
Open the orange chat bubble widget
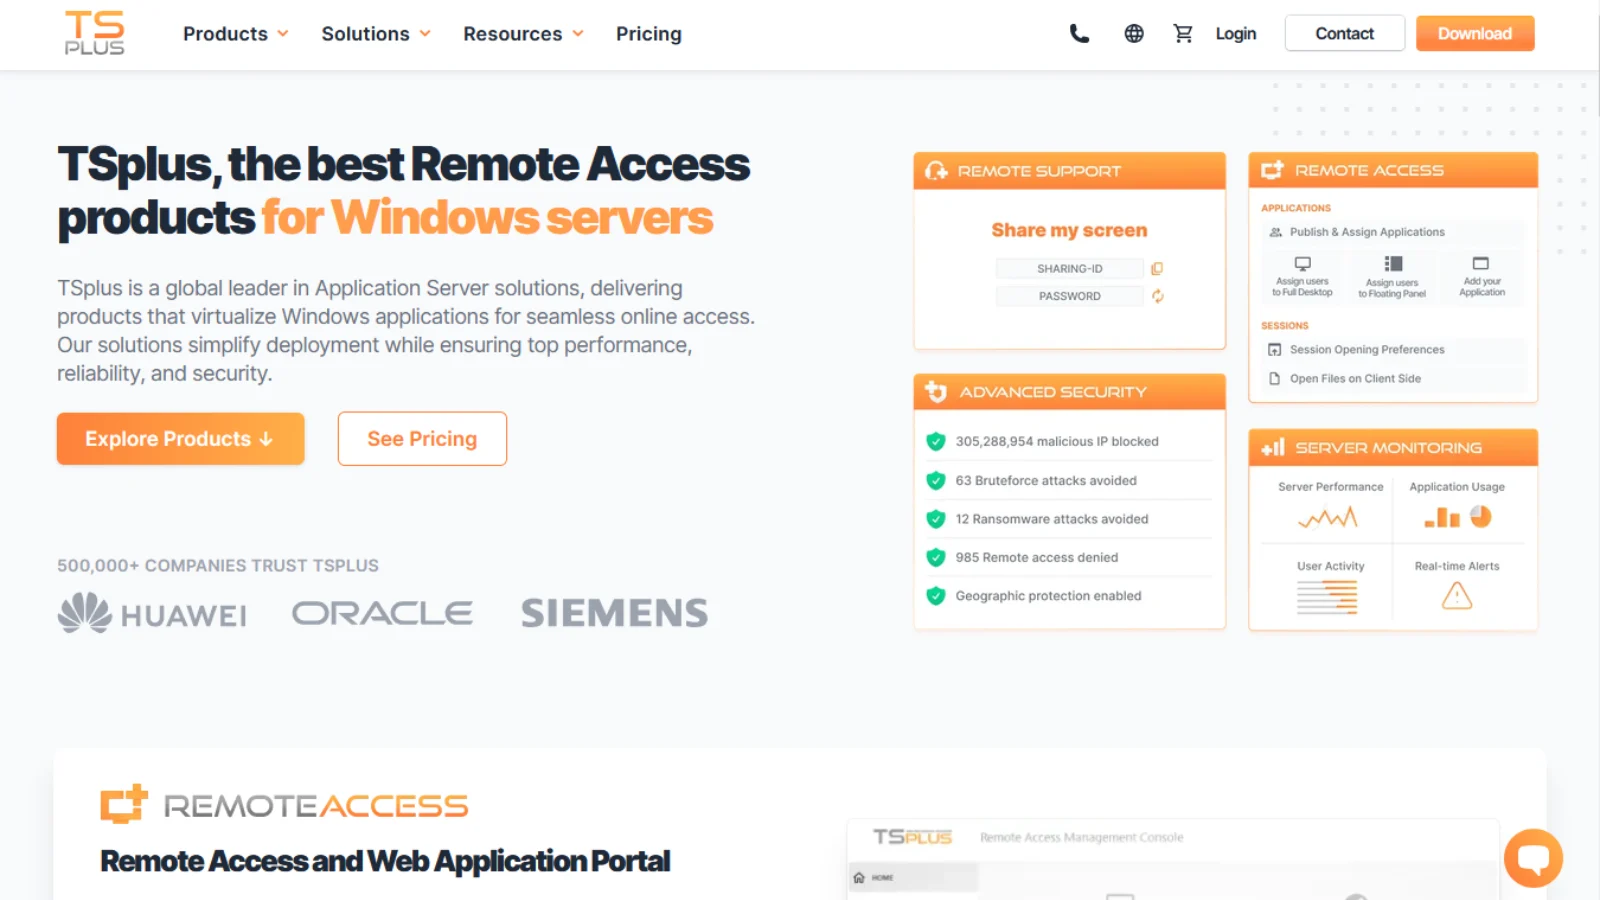click(x=1533, y=858)
